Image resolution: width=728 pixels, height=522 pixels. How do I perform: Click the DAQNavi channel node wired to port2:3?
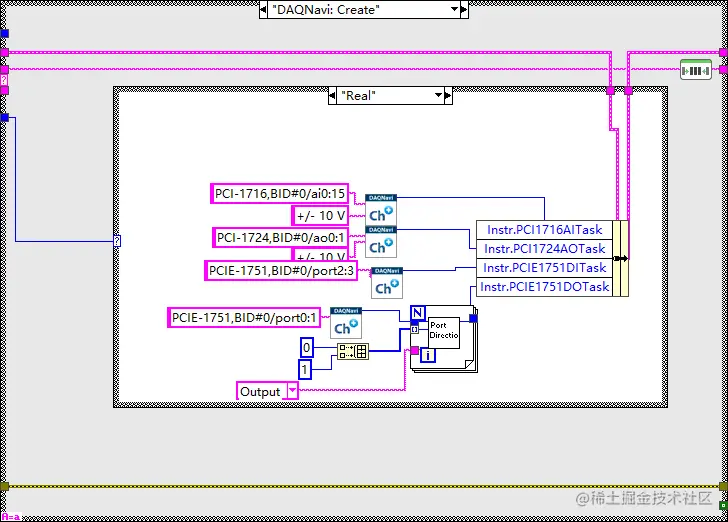[387, 283]
